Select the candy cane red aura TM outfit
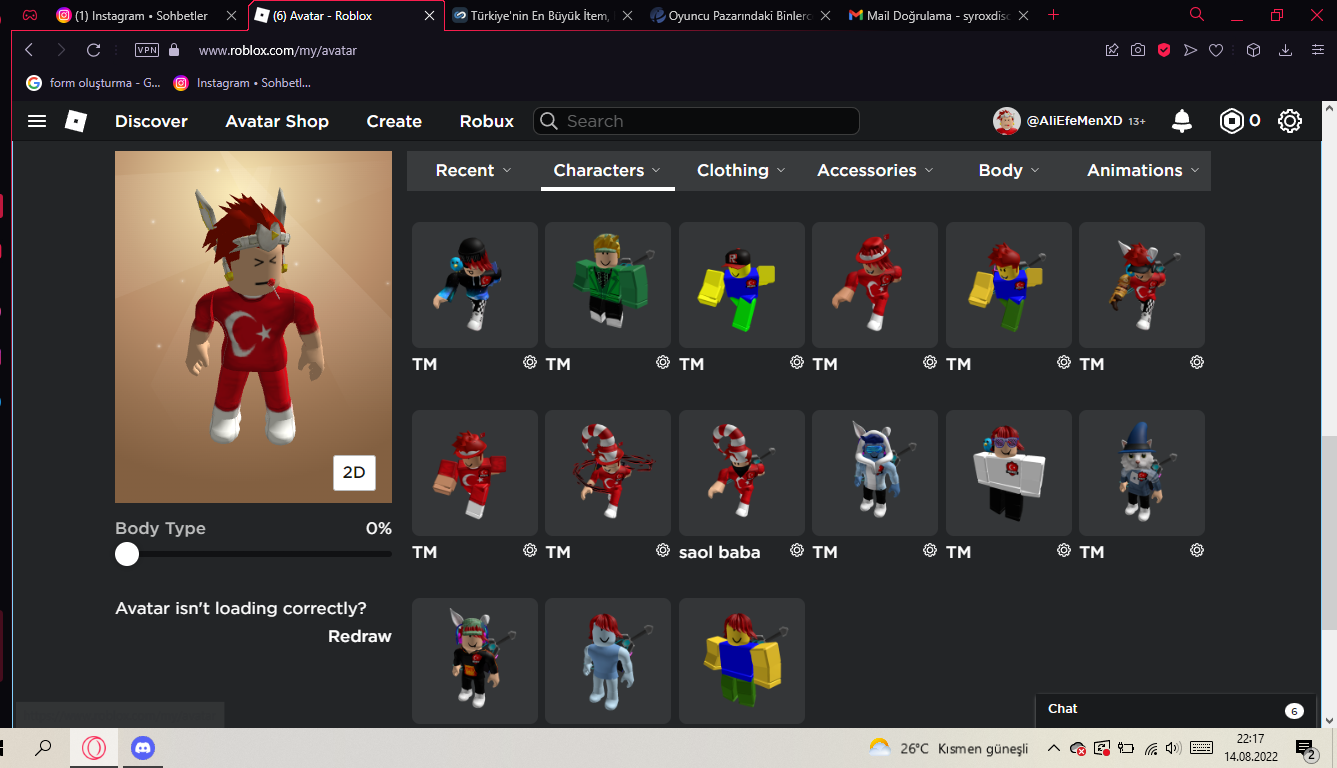This screenshot has height=768, width=1337. coord(608,473)
